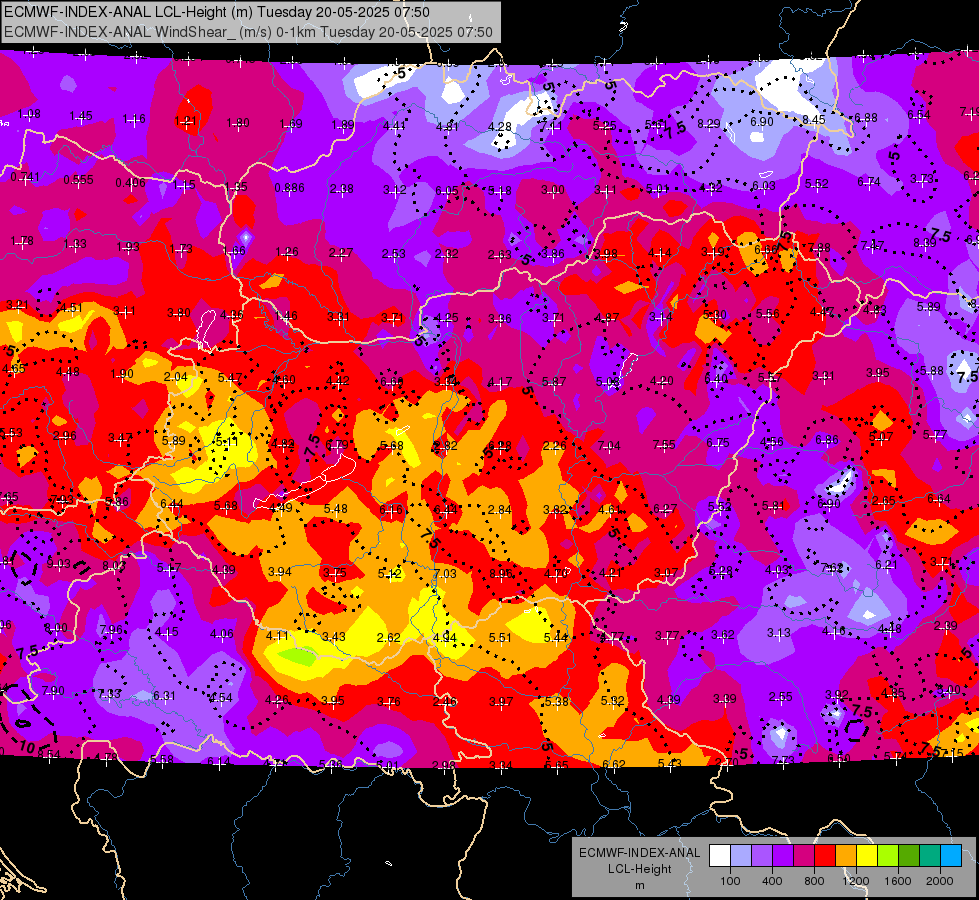
Task: Click the wind shear value 7.03
Action: click(x=445, y=573)
